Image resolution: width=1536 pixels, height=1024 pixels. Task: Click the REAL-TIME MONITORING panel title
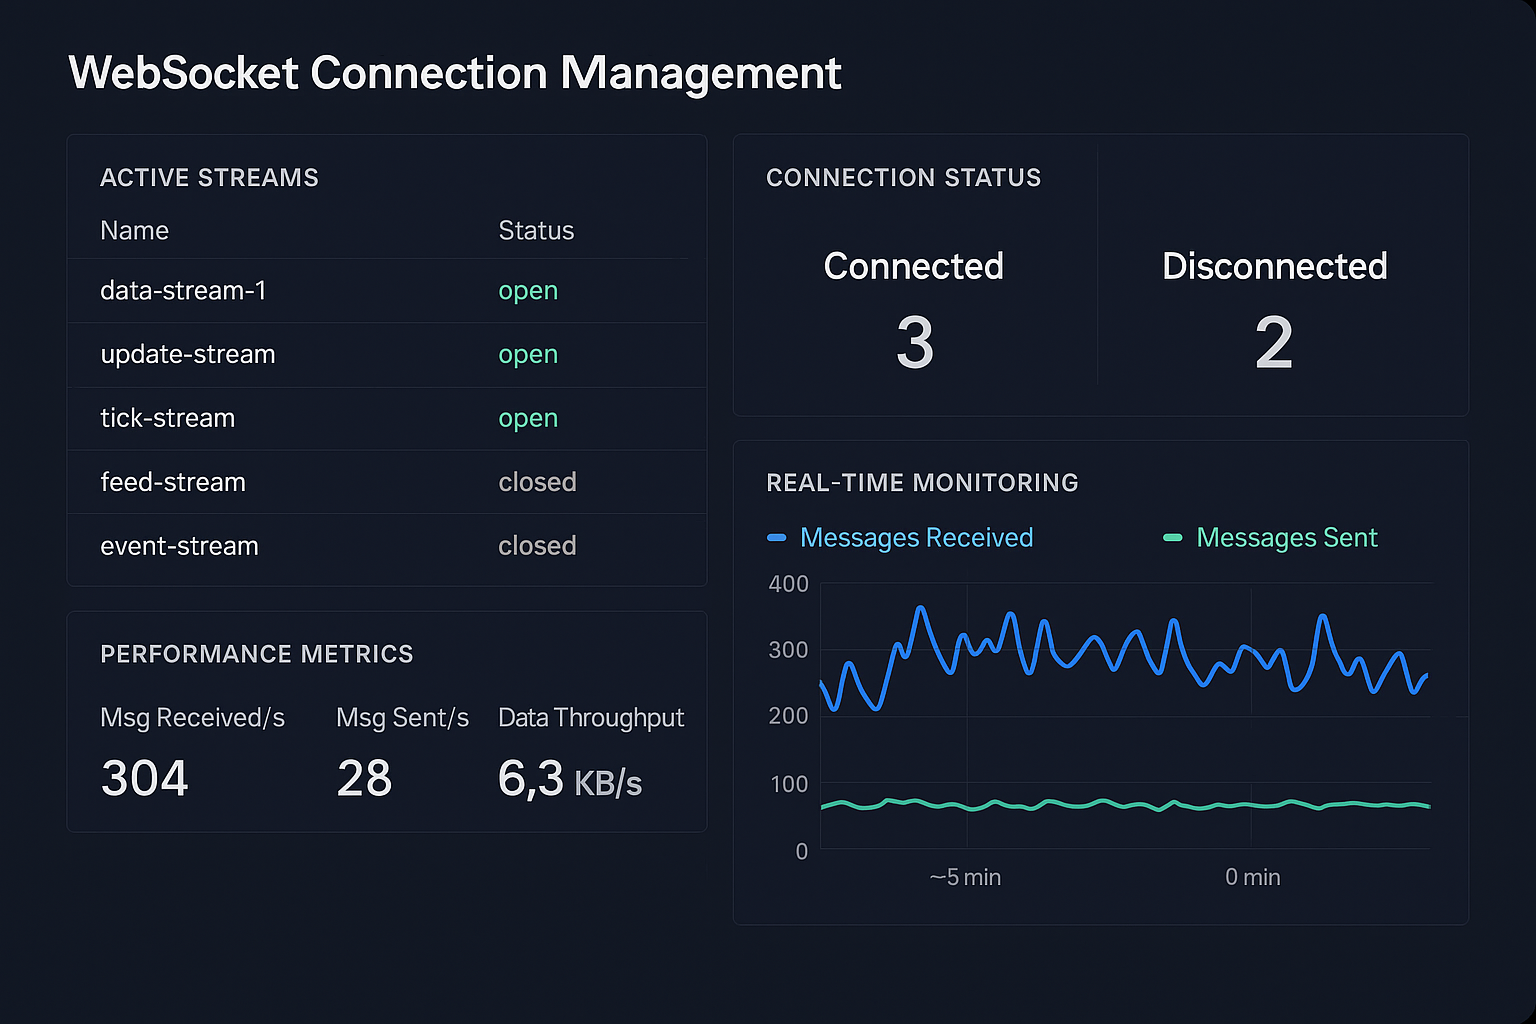pyautogui.click(x=922, y=483)
